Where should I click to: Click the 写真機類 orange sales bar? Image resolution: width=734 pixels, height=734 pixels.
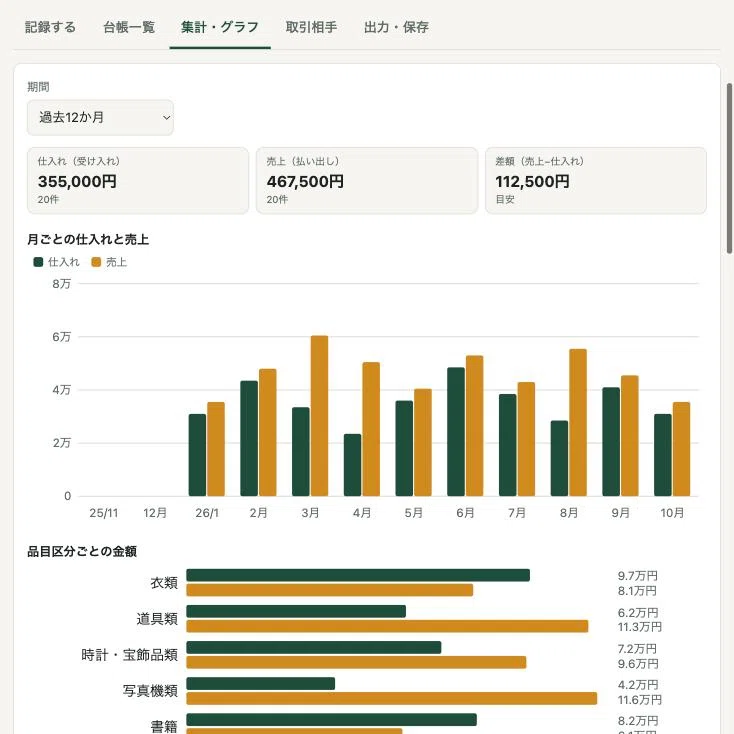point(392,698)
